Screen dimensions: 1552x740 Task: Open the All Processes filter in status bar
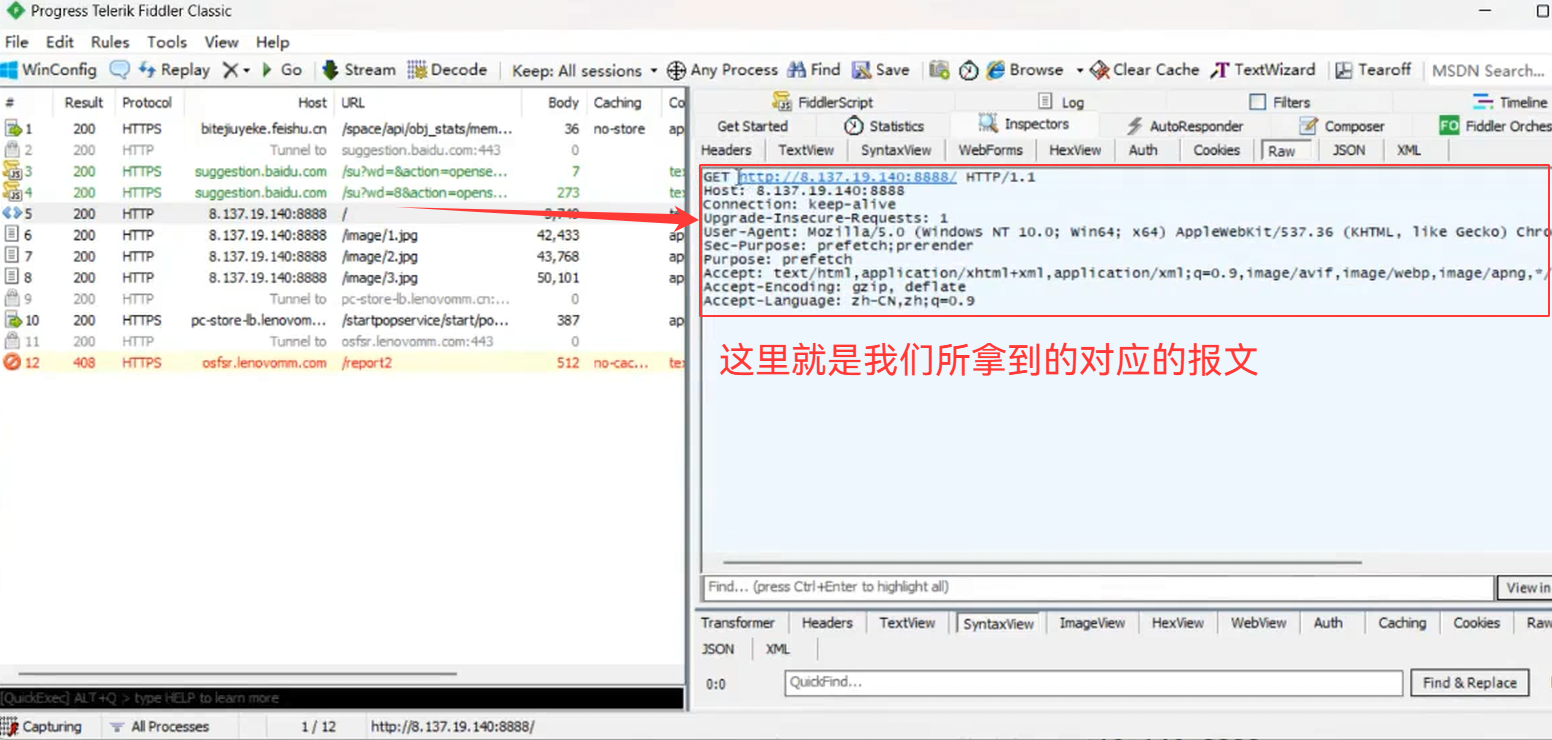pyautogui.click(x=160, y=727)
